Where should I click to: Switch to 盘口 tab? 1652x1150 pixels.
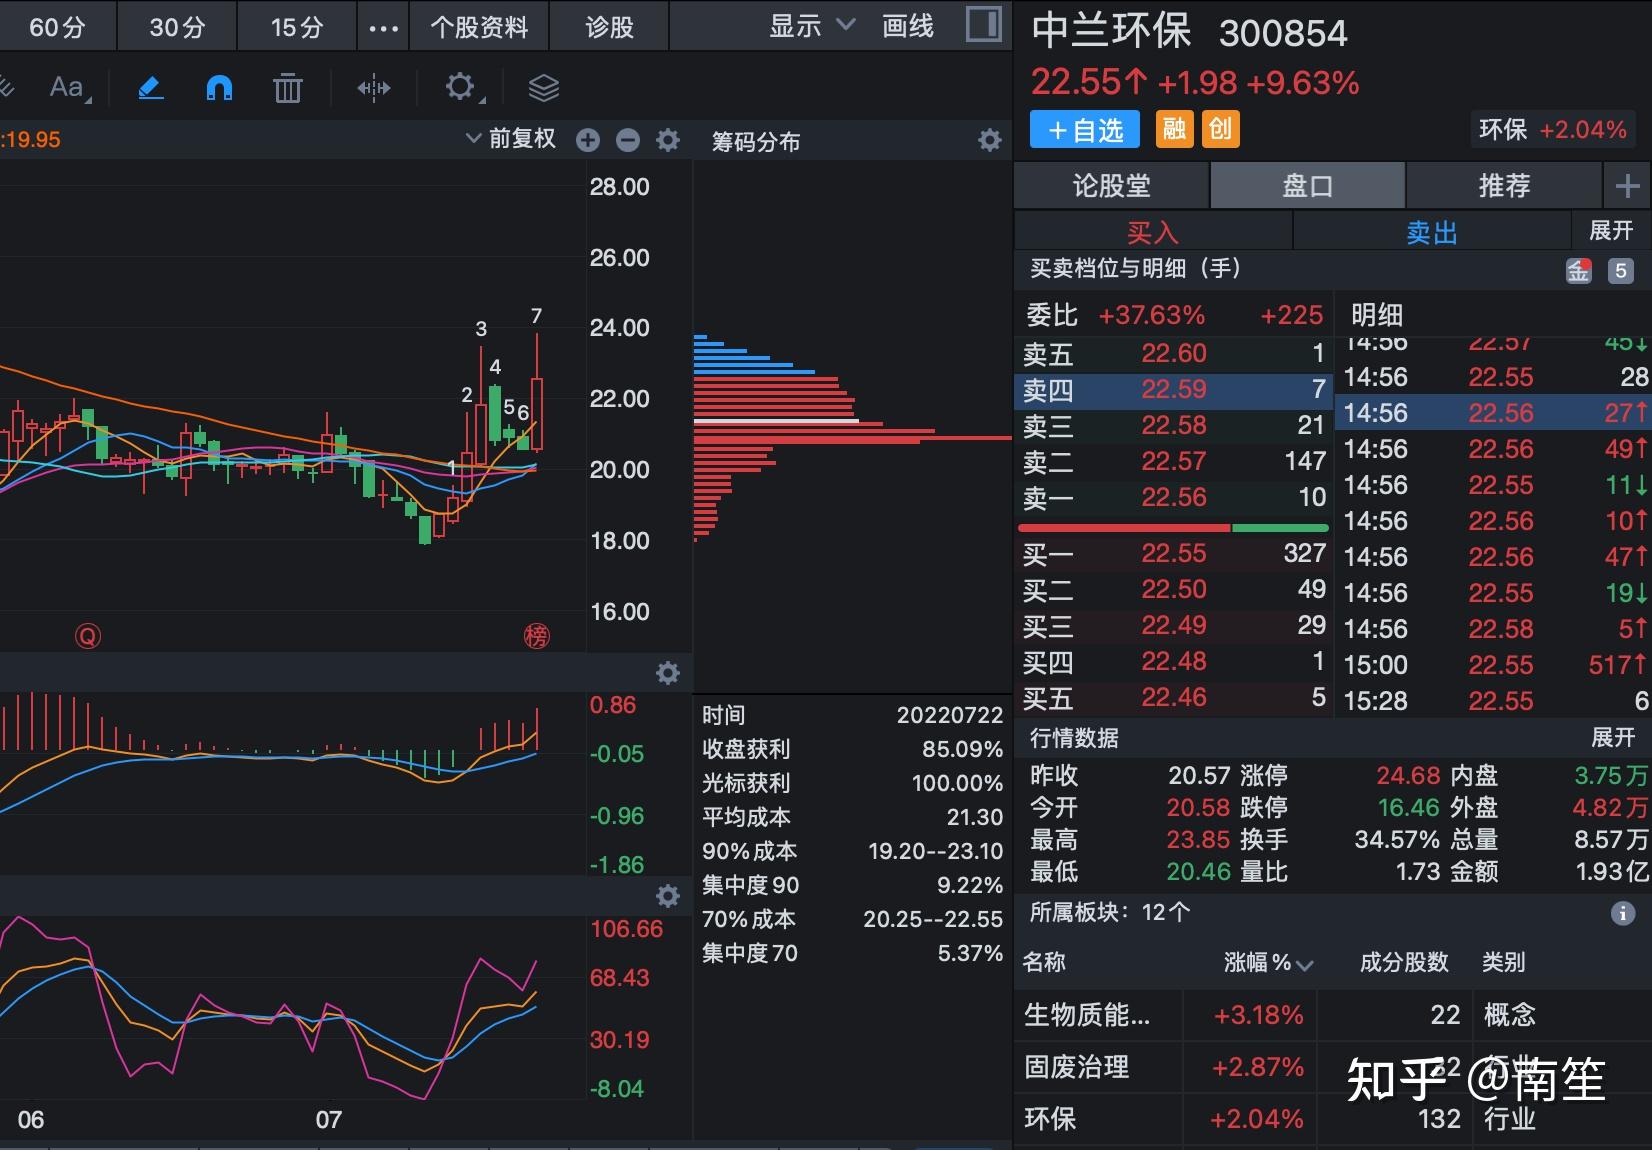tap(1308, 185)
